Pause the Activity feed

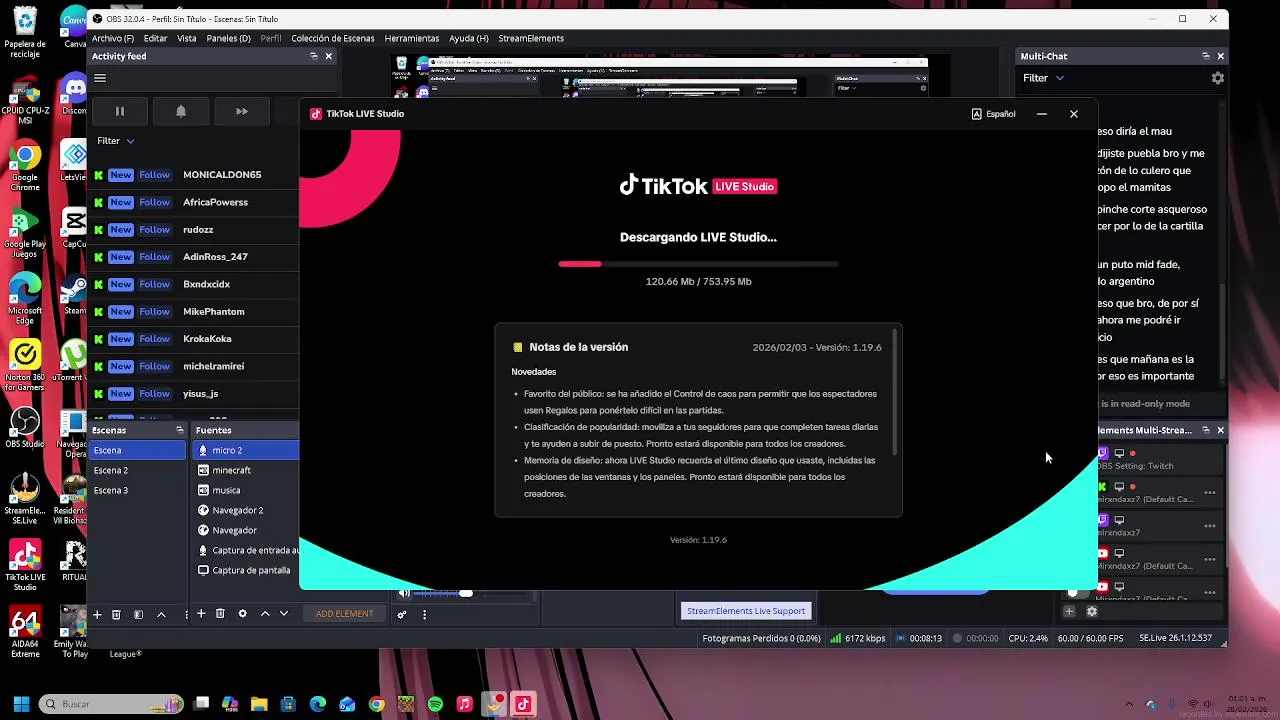coord(119,111)
